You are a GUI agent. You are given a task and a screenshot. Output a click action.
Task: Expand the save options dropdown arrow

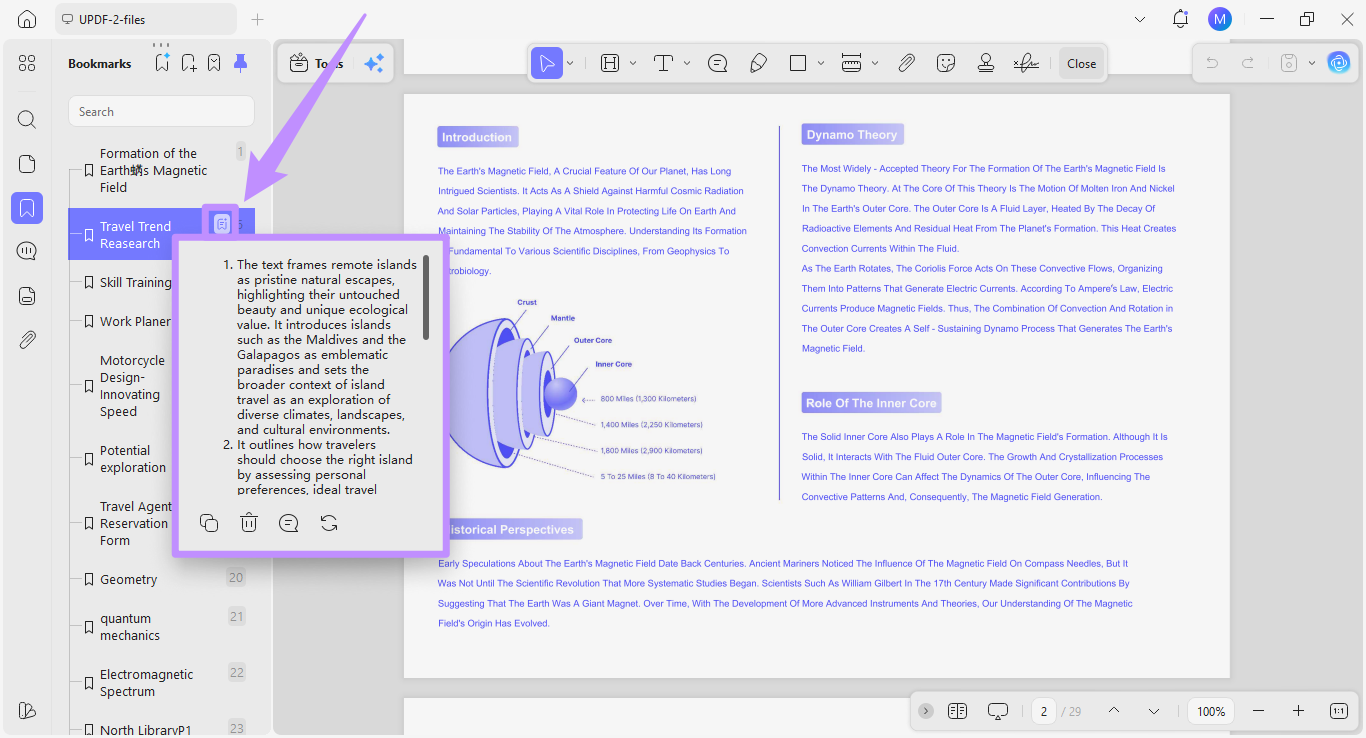[1312, 63]
